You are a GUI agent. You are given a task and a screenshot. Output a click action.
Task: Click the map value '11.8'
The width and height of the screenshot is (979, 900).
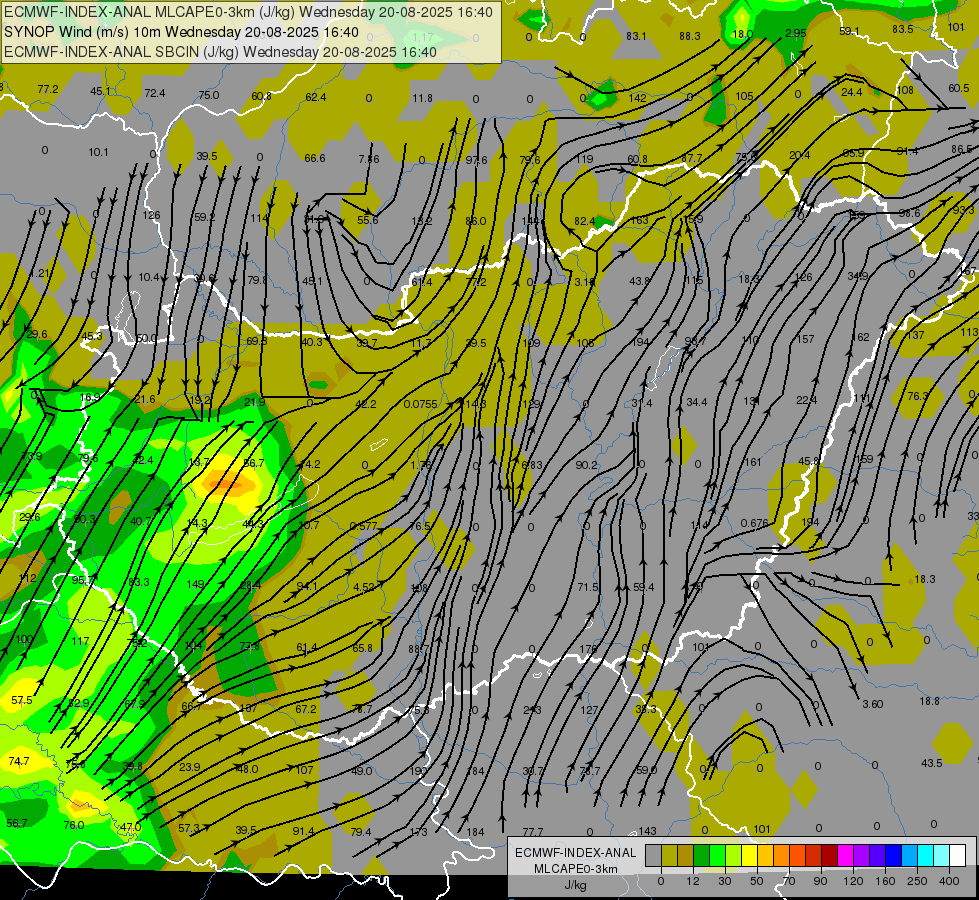422,98
